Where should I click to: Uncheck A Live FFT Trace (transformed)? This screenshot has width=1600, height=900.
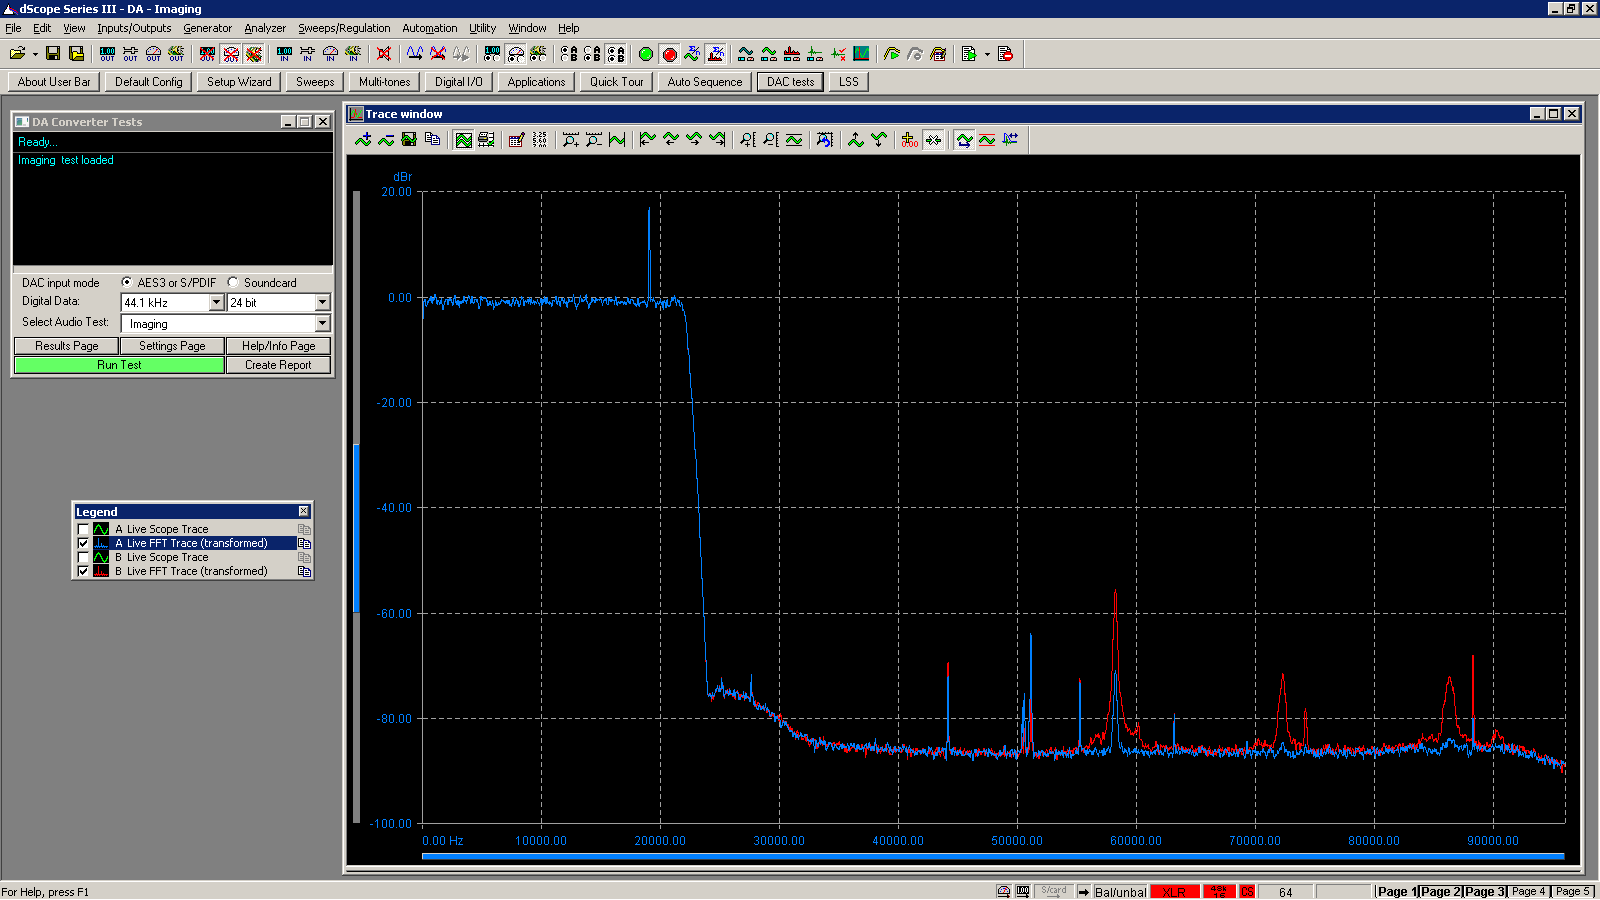(83, 544)
